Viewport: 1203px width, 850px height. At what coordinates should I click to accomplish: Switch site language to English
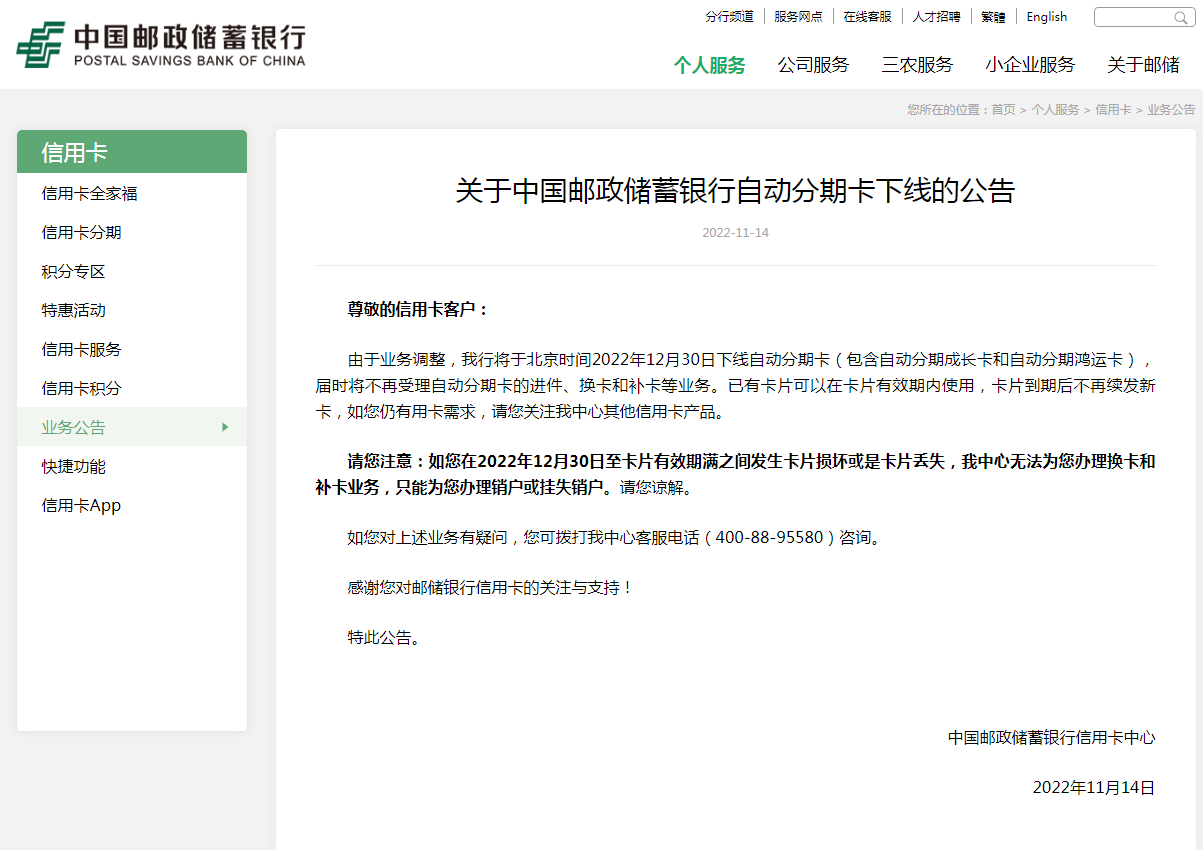[x=1046, y=17]
